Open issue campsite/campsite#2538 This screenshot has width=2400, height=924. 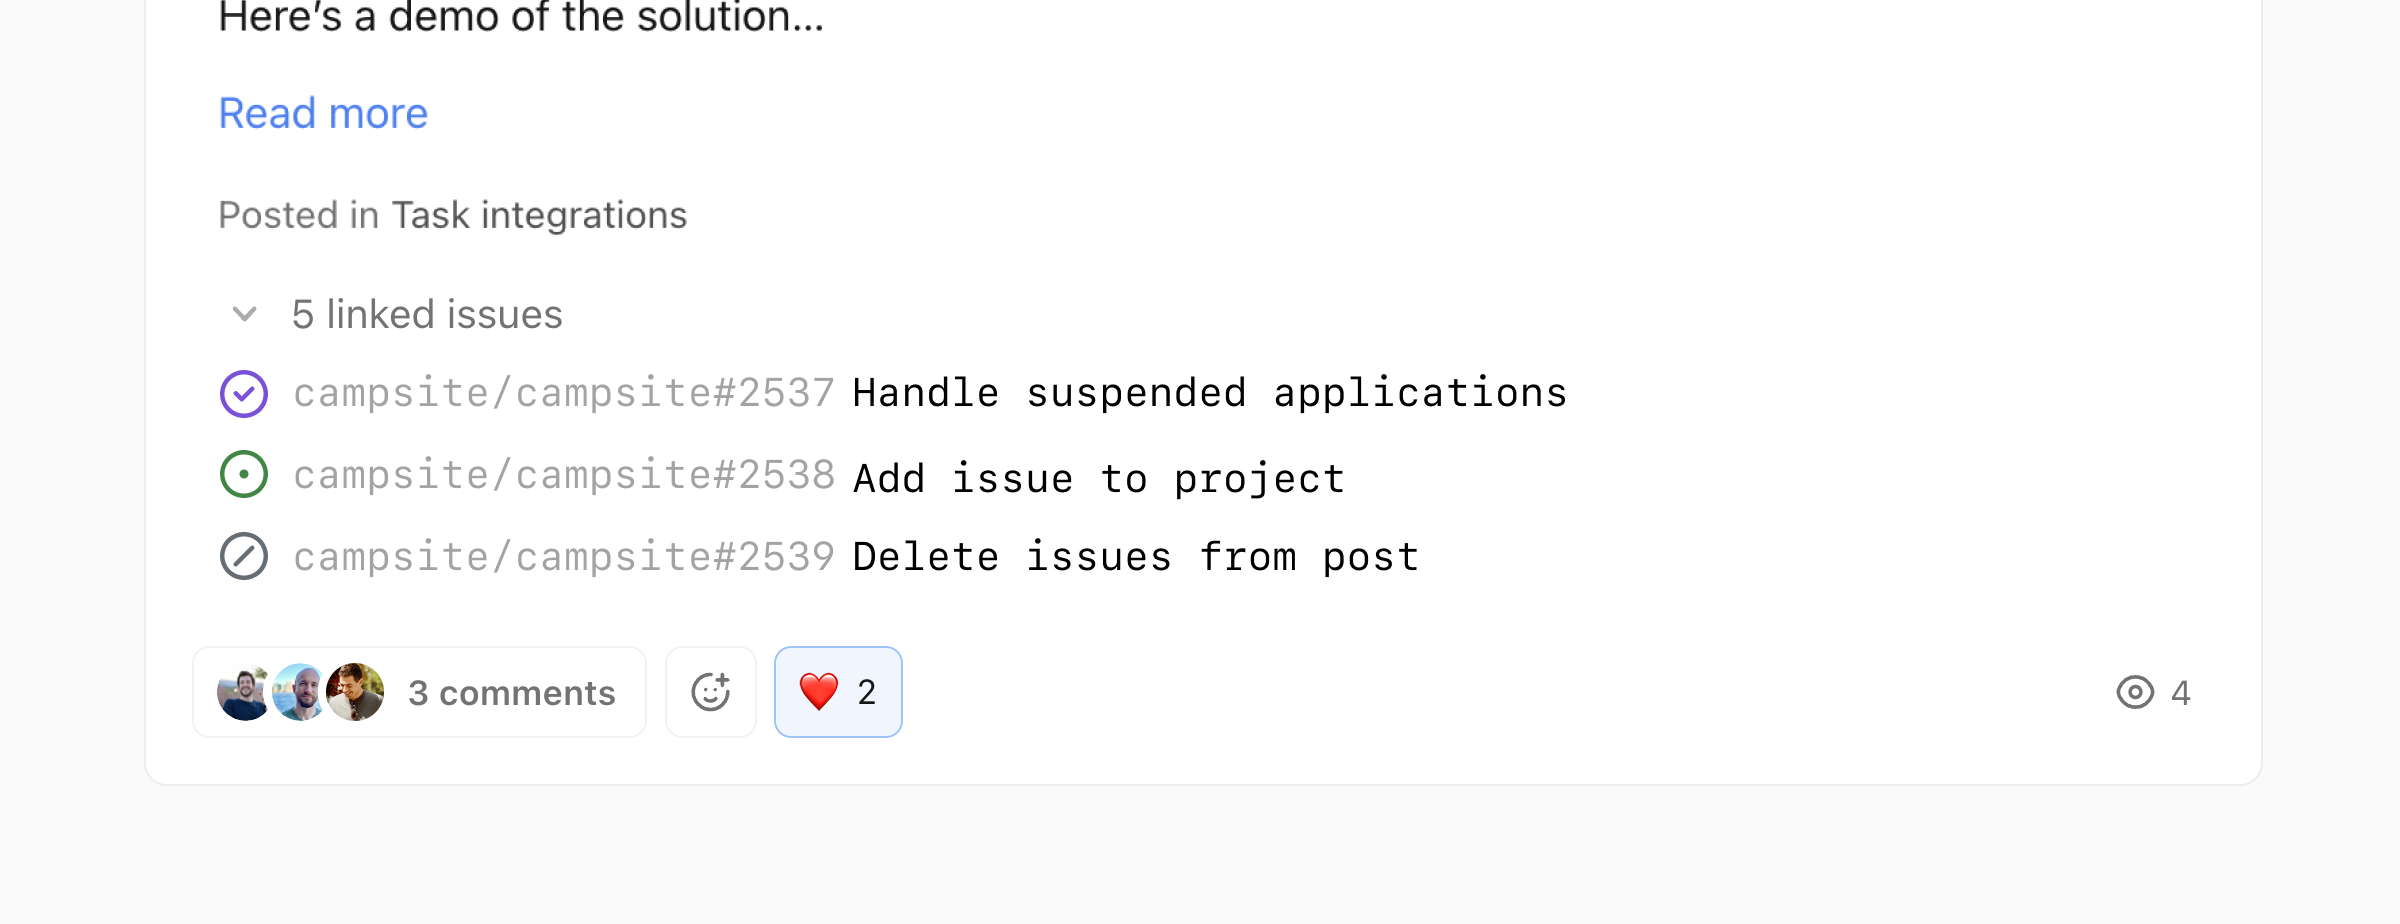click(563, 476)
